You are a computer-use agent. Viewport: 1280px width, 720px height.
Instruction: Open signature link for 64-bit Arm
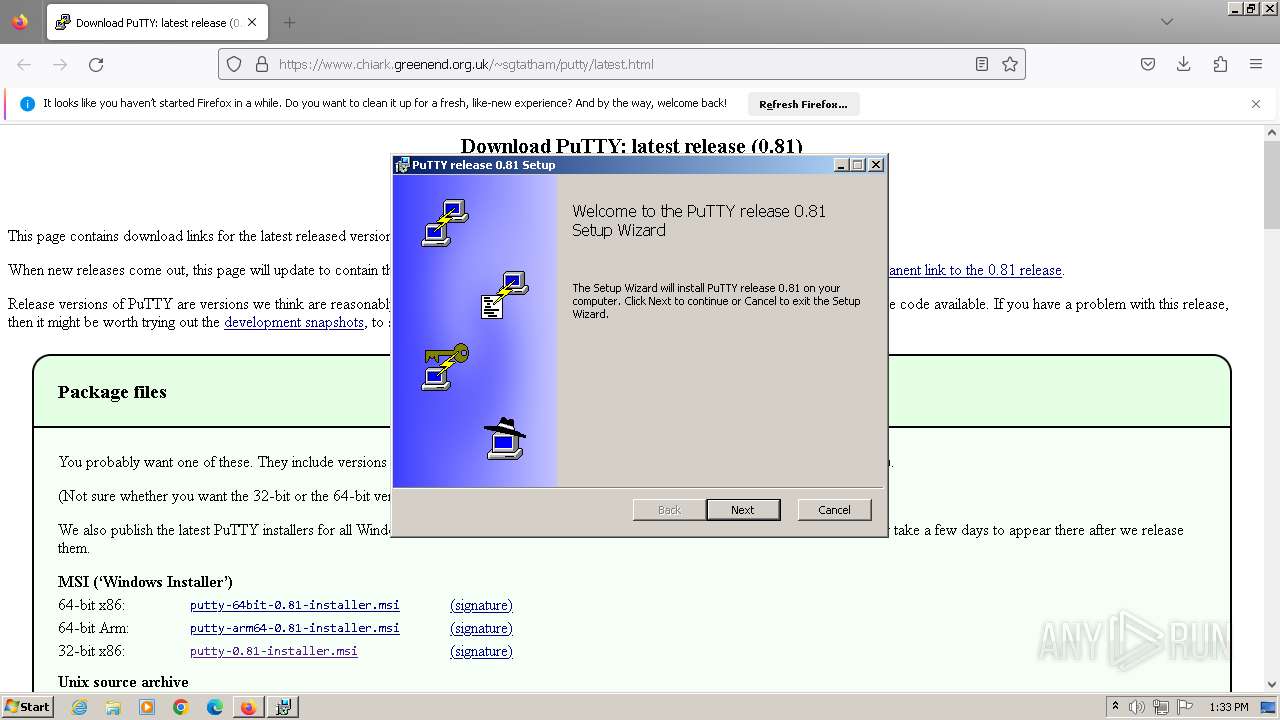click(481, 628)
